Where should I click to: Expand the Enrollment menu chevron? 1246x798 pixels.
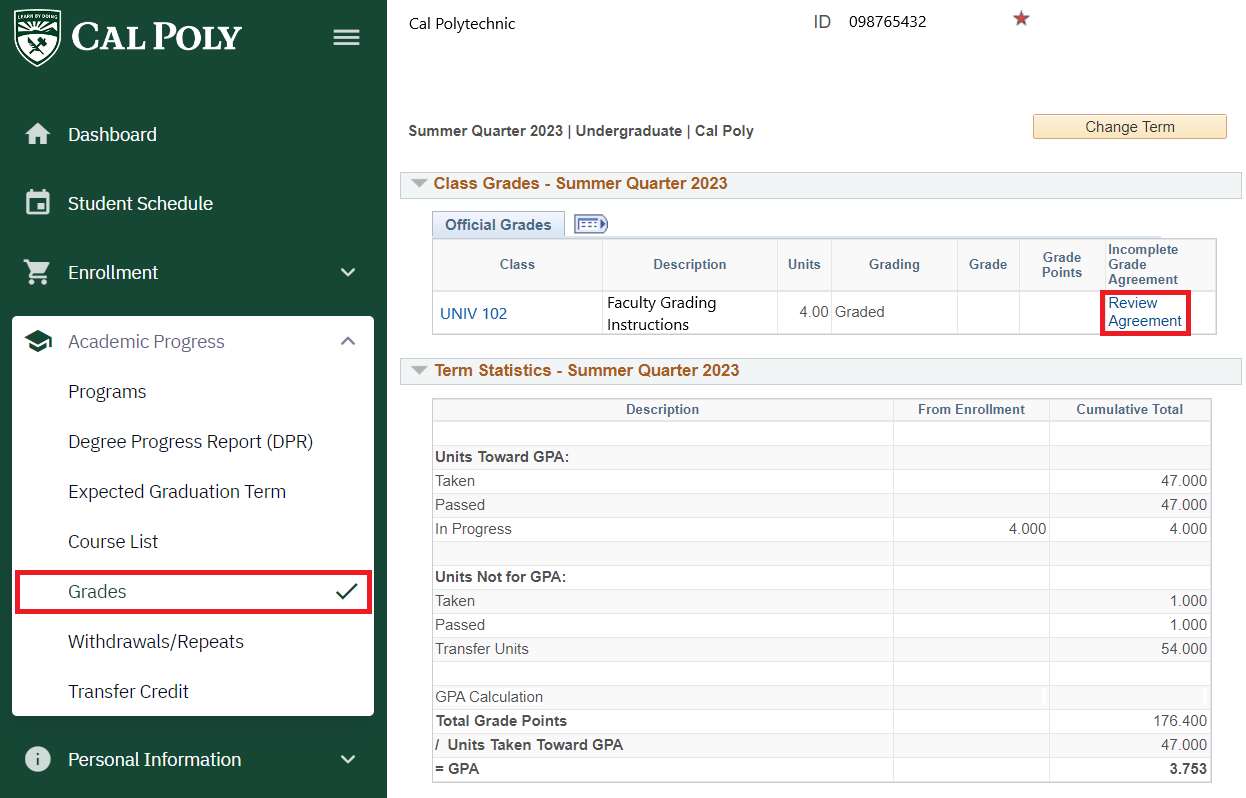[x=348, y=272]
